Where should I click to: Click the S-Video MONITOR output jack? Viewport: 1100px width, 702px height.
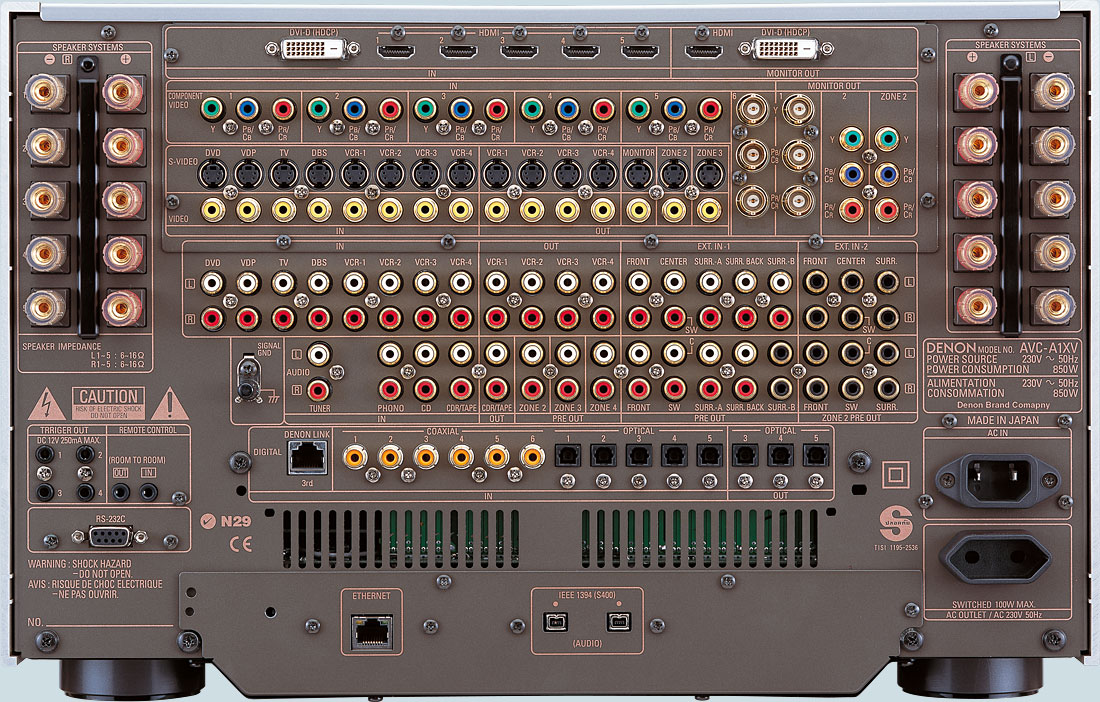coord(638,174)
